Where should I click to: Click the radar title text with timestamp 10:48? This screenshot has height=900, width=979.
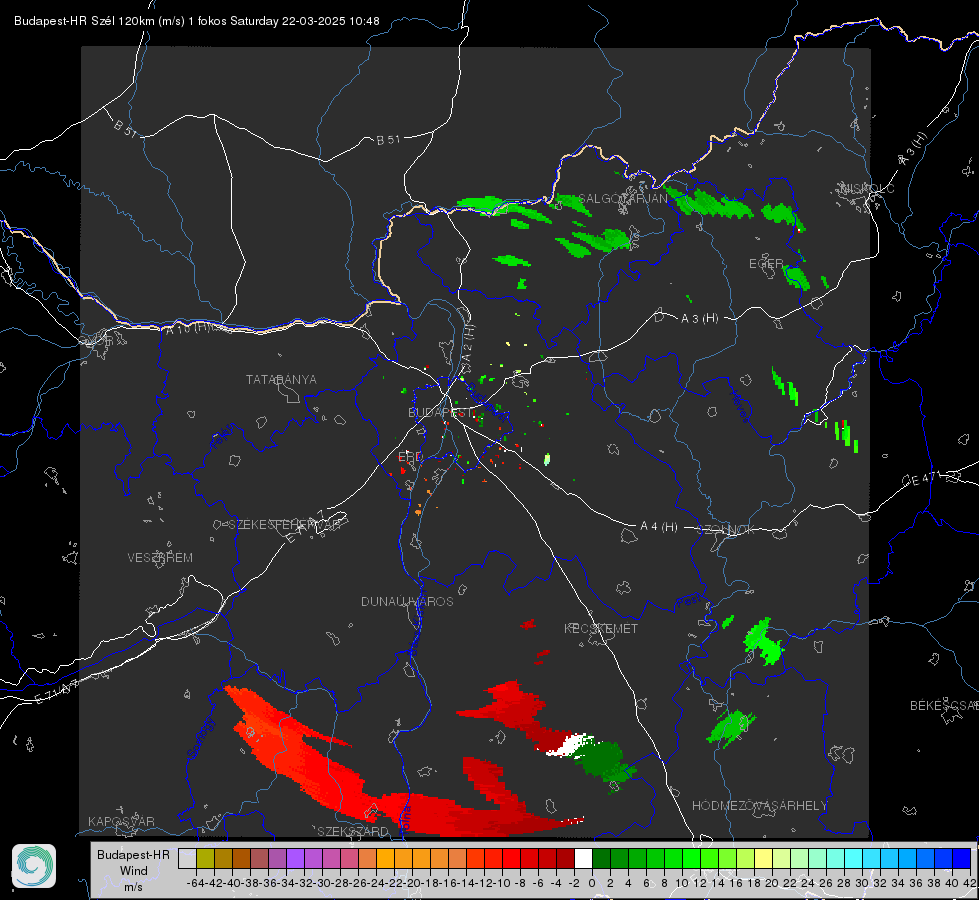(197, 21)
